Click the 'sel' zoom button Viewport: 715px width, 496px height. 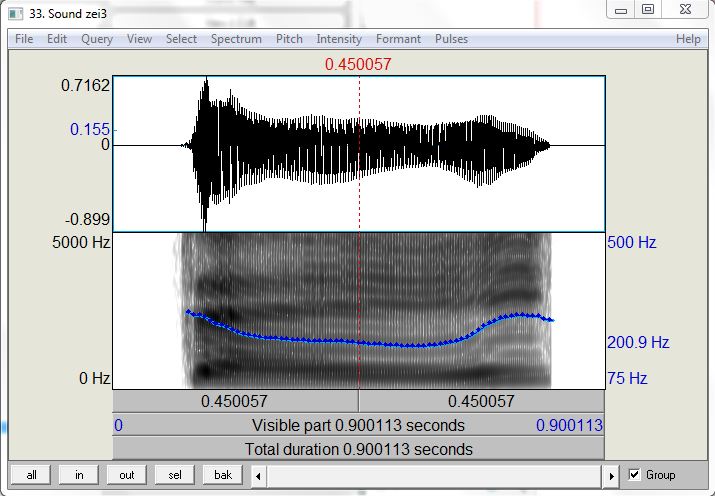[175, 475]
